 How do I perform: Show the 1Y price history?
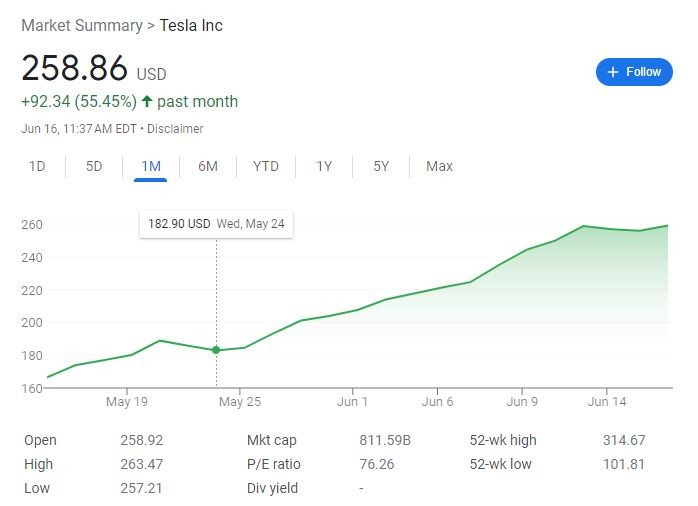324,166
